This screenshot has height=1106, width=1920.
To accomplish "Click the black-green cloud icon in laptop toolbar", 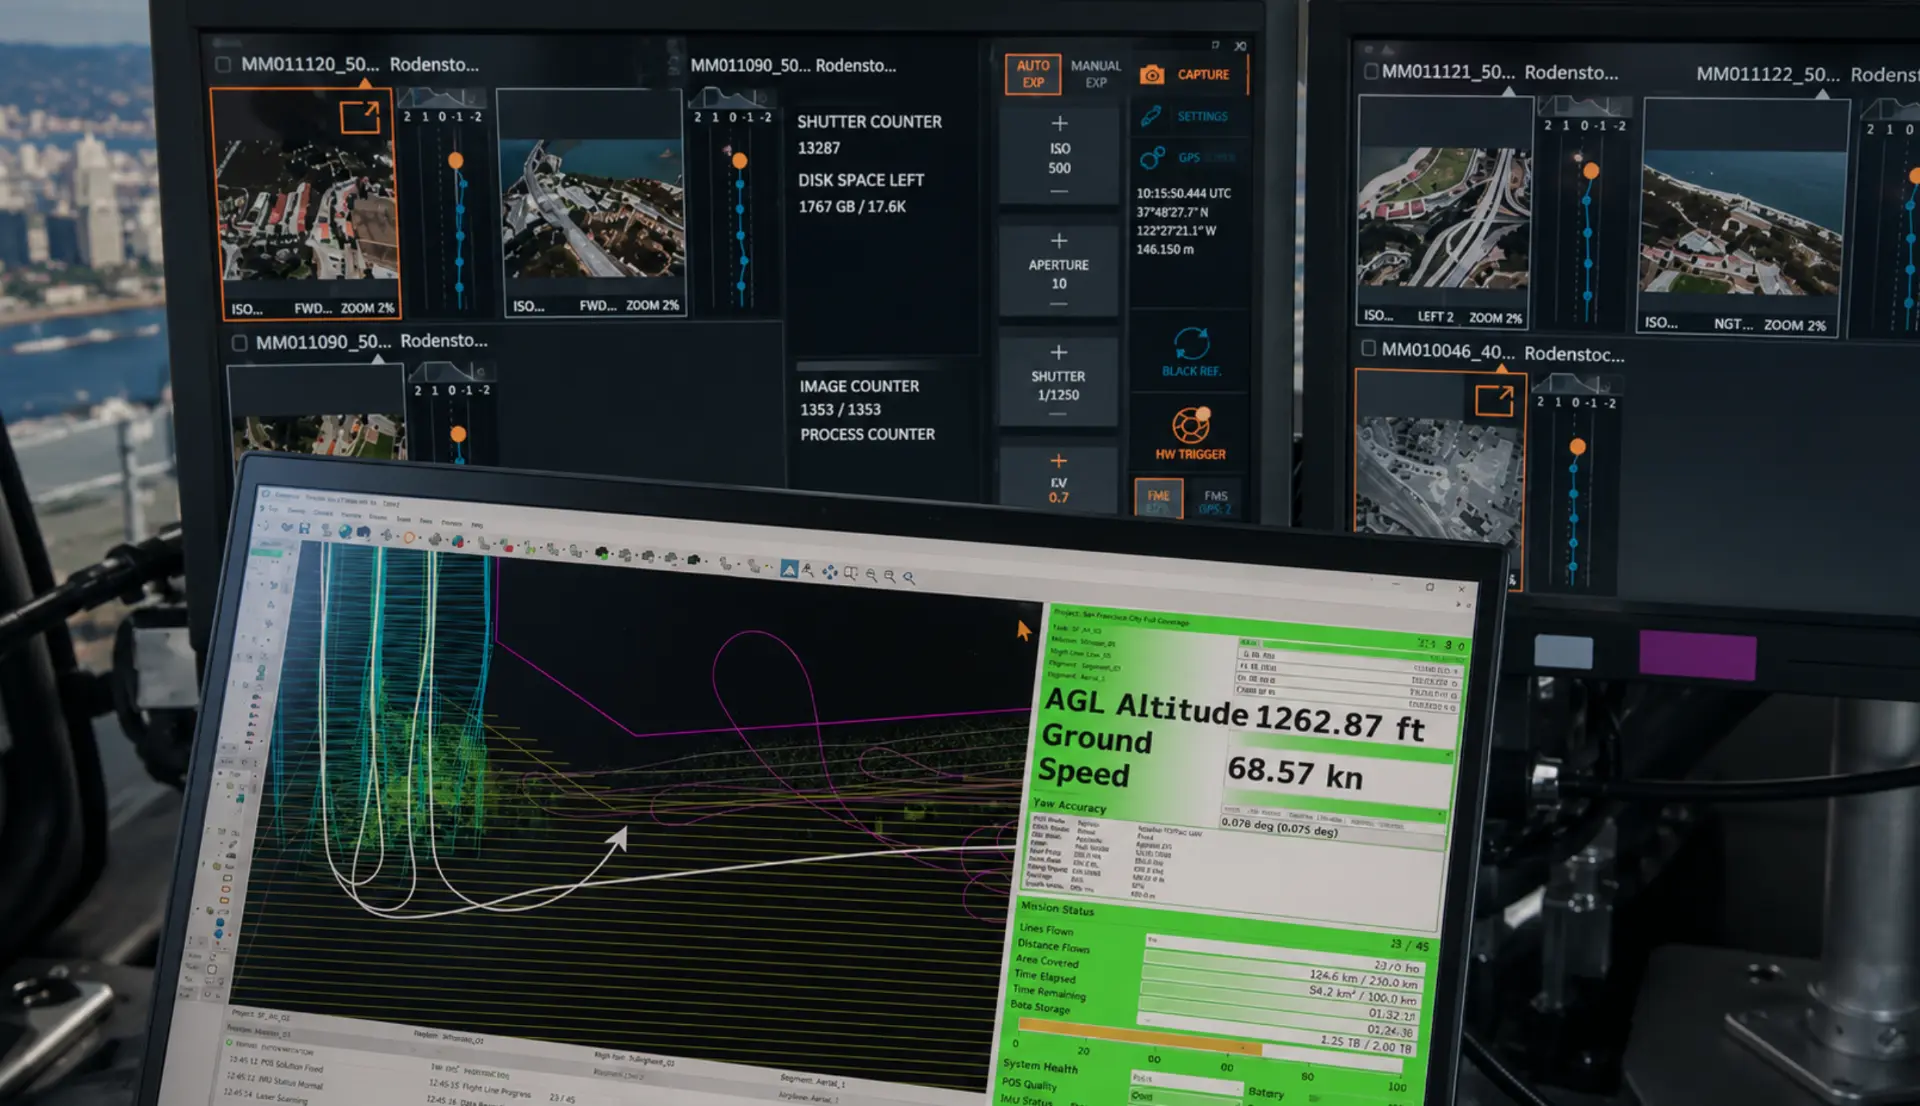I will tap(602, 553).
